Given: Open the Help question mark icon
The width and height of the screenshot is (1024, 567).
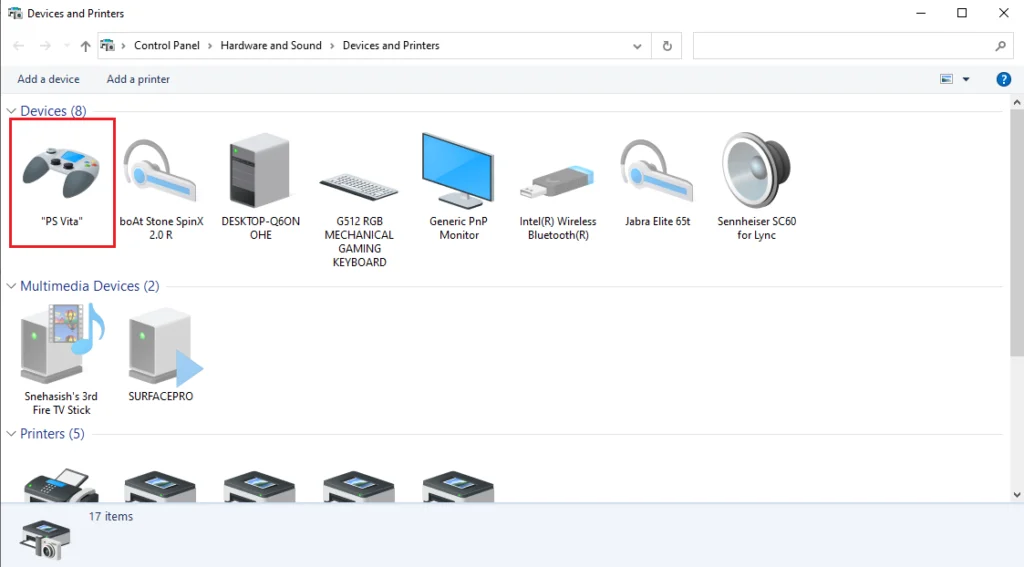Looking at the screenshot, I should coord(1004,79).
